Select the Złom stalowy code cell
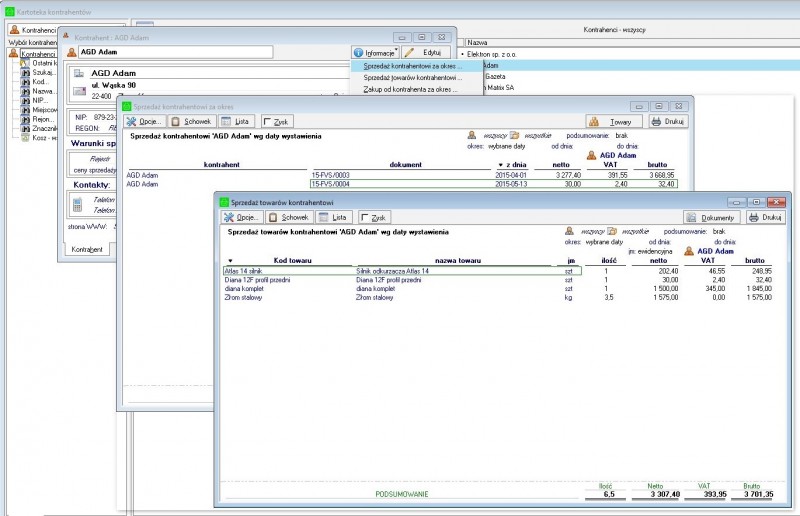This screenshot has width=800, height=516. click(243, 297)
